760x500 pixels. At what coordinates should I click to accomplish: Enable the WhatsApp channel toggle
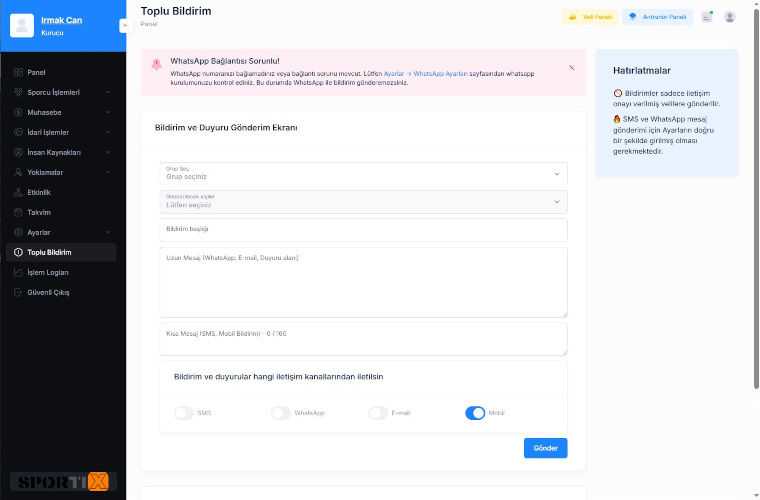(281, 413)
